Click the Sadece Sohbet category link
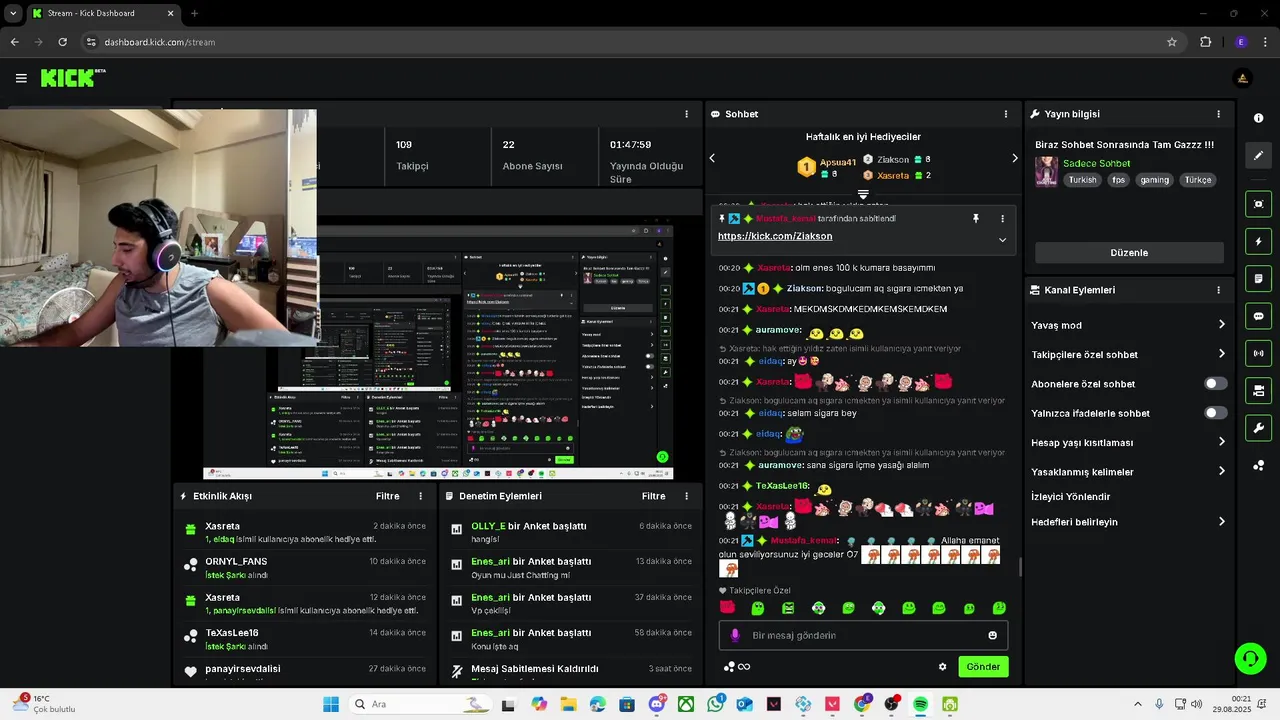Viewport: 1280px width, 720px height. click(1096, 163)
